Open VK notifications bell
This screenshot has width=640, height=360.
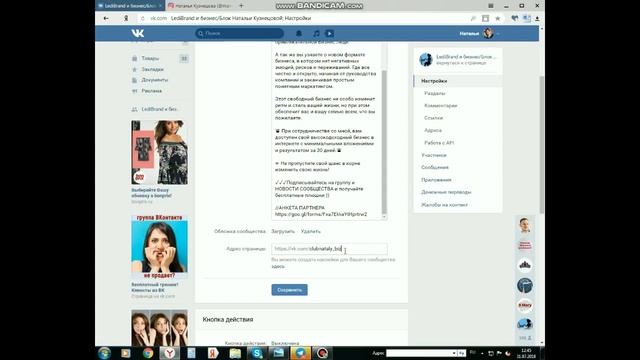click(299, 33)
